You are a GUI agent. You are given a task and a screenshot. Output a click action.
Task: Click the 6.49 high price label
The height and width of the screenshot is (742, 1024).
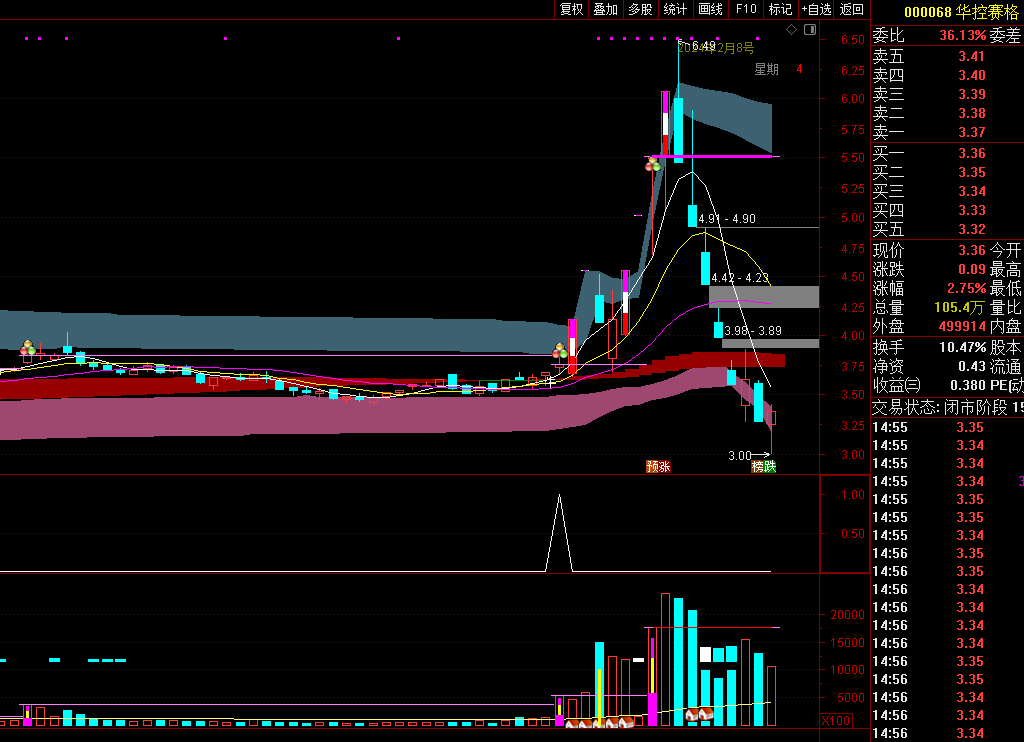click(x=703, y=45)
